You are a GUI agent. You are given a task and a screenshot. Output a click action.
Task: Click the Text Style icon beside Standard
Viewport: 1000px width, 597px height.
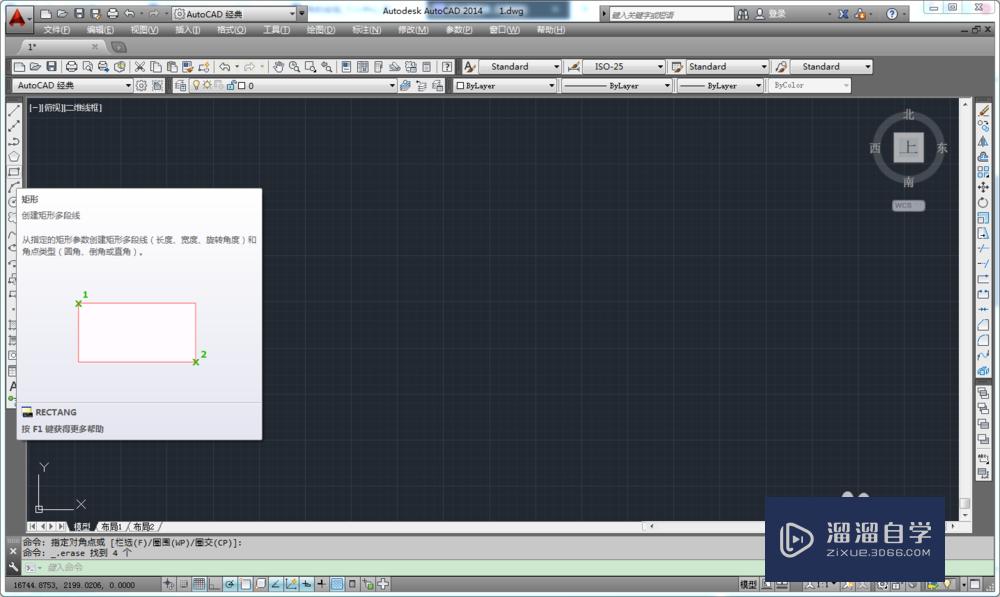click(469, 66)
